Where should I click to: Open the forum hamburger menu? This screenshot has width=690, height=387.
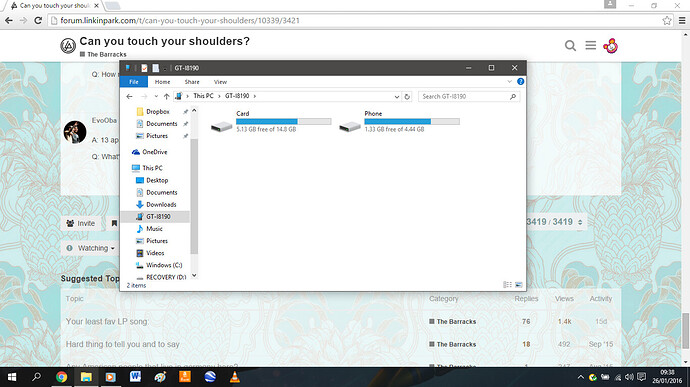pos(591,45)
